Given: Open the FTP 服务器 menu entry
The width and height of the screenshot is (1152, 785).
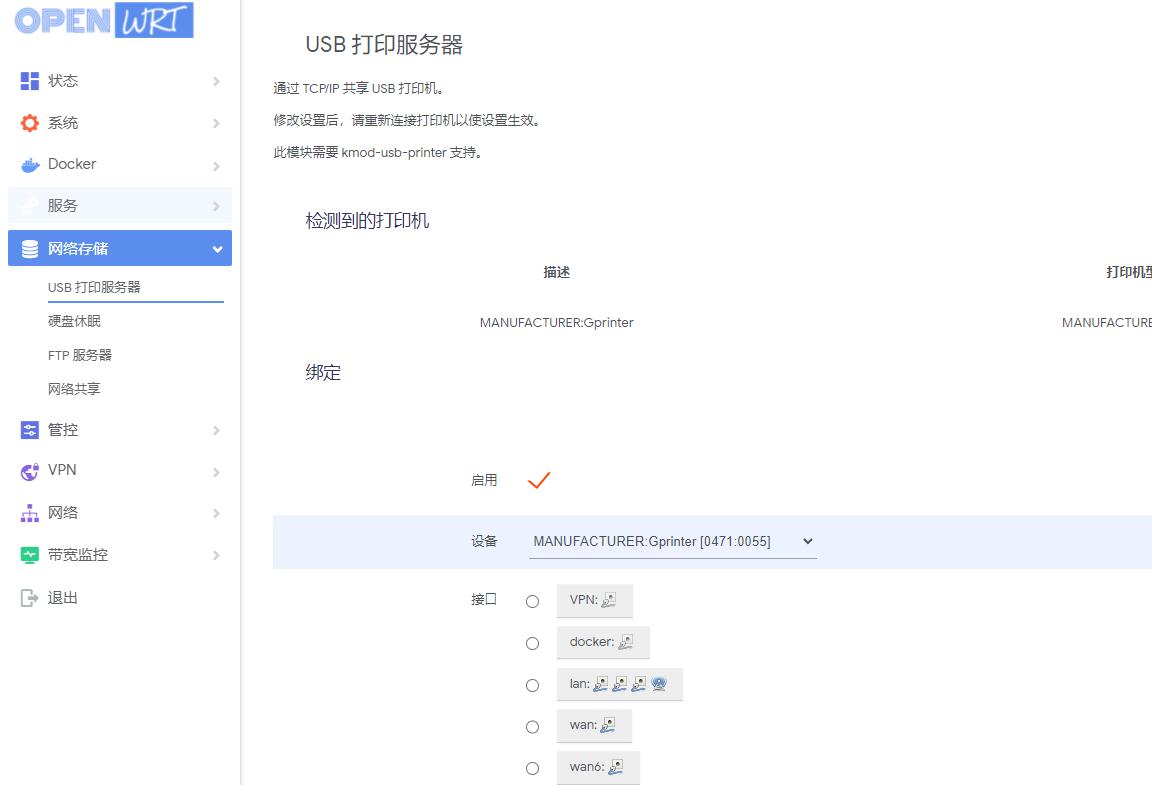Looking at the screenshot, I should click(x=80, y=354).
